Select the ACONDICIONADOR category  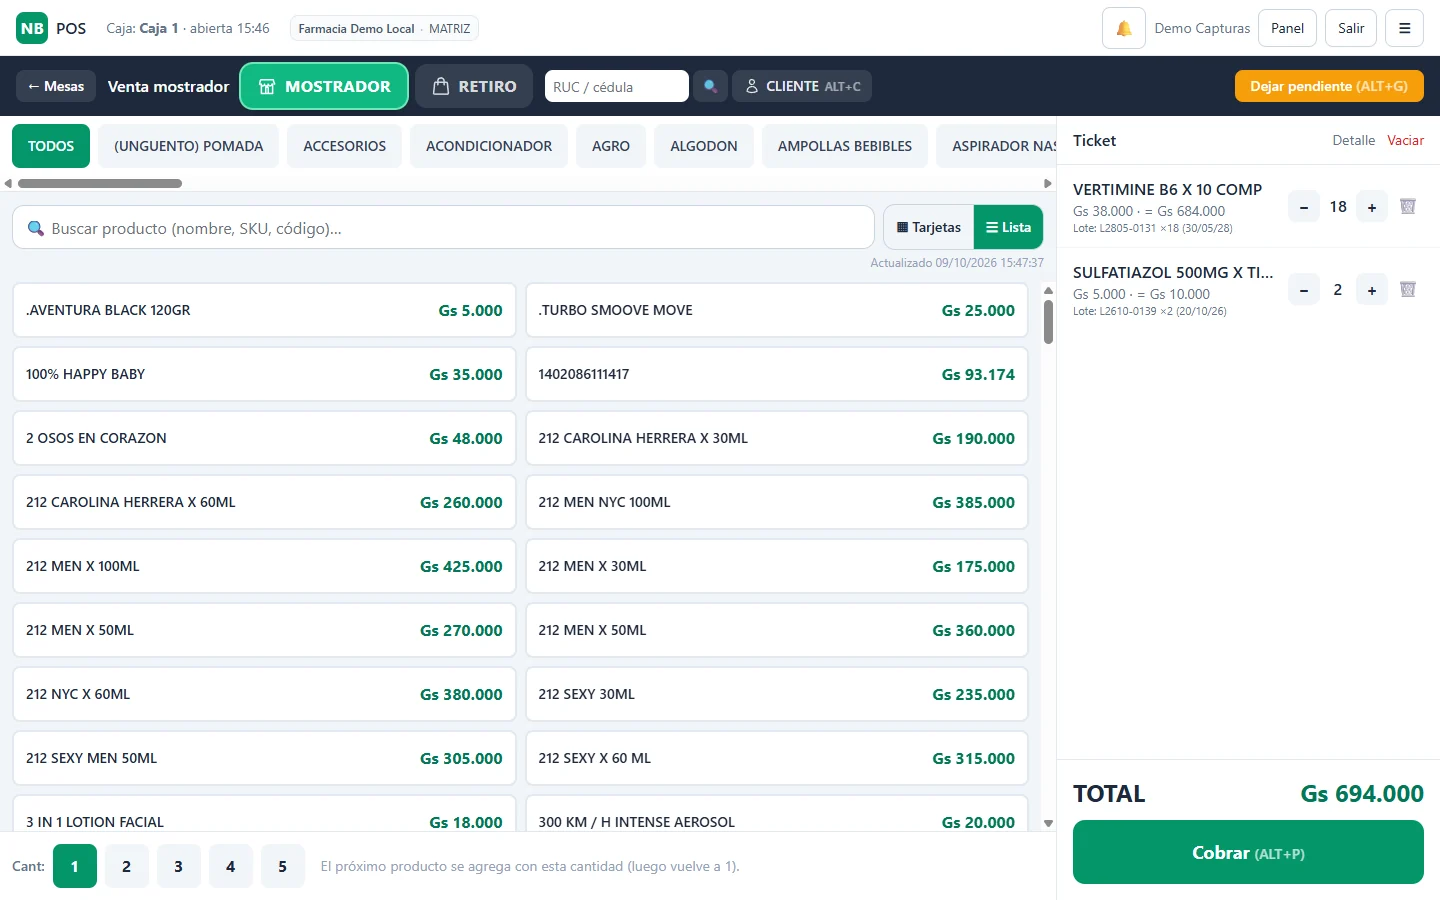click(489, 146)
